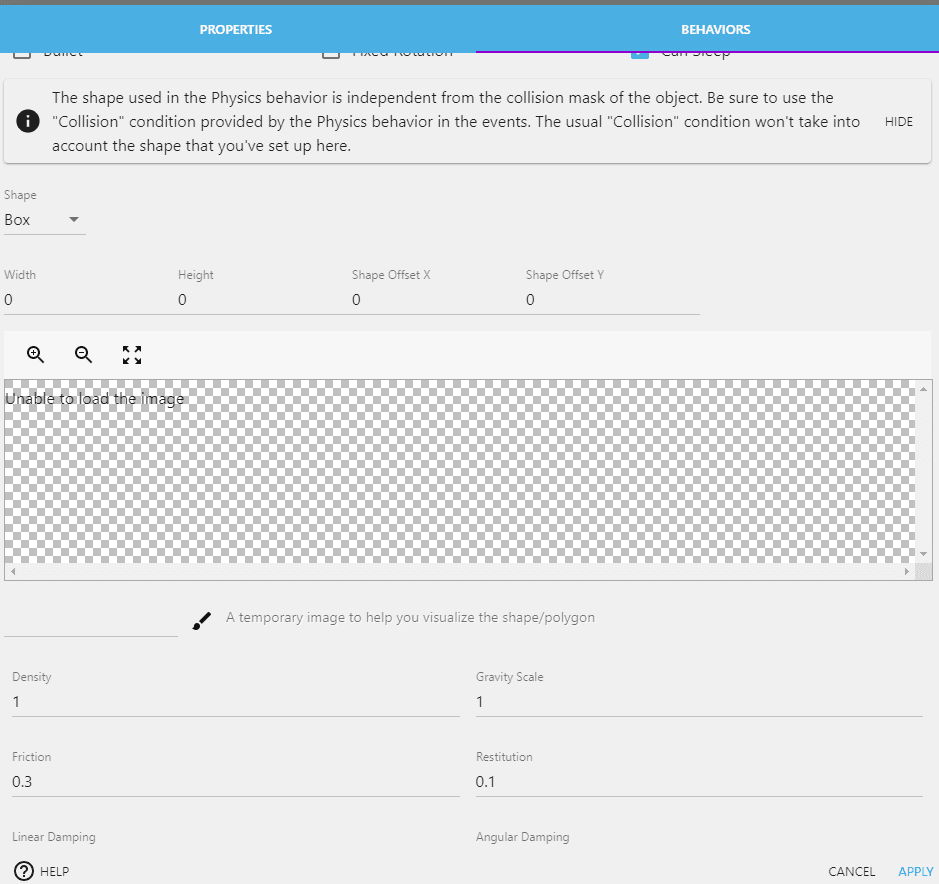Click the info icon in the notice
Screen dimensions: 939x884
pyautogui.click(x=28, y=122)
